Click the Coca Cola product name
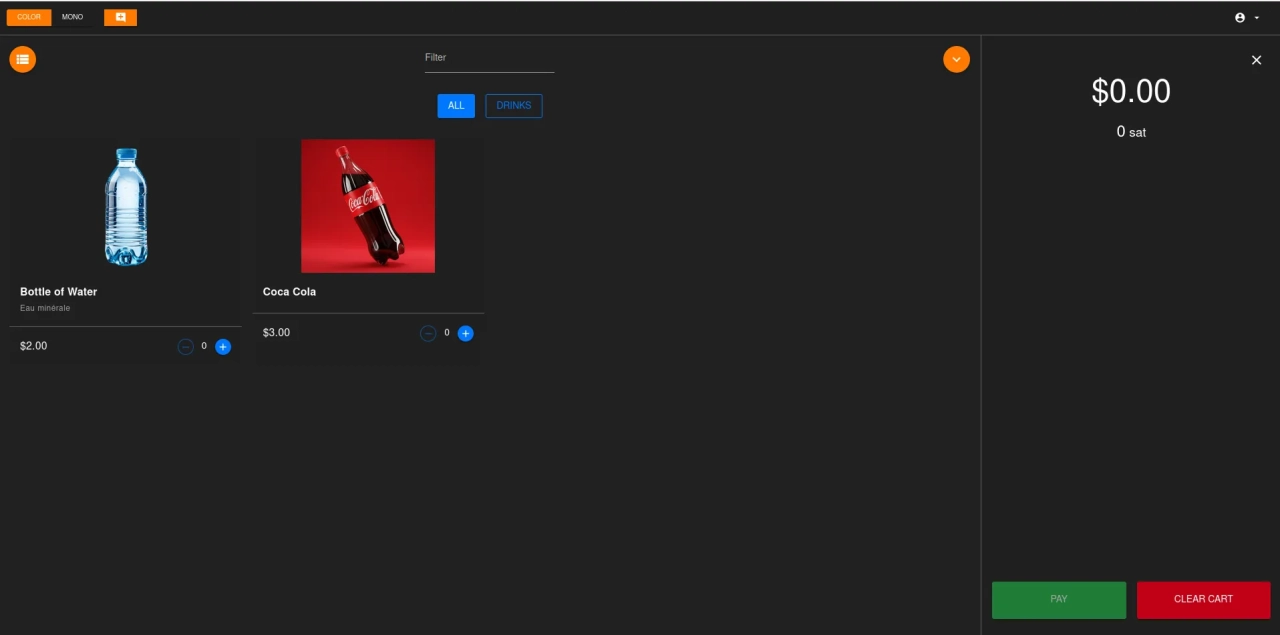1280x635 pixels. click(289, 292)
